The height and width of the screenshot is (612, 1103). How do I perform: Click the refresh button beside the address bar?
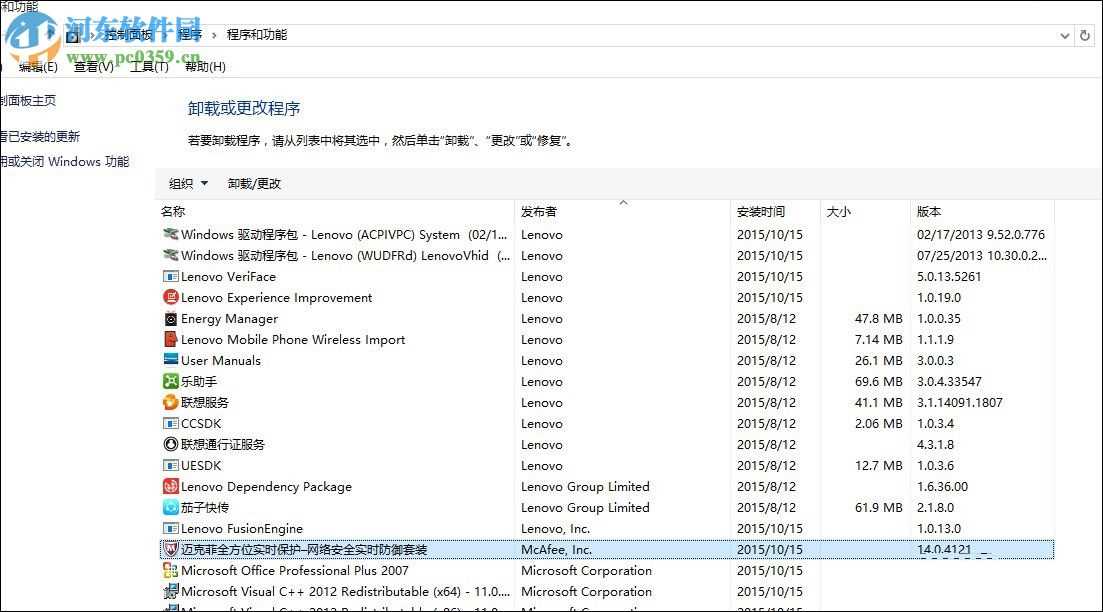click(1085, 35)
